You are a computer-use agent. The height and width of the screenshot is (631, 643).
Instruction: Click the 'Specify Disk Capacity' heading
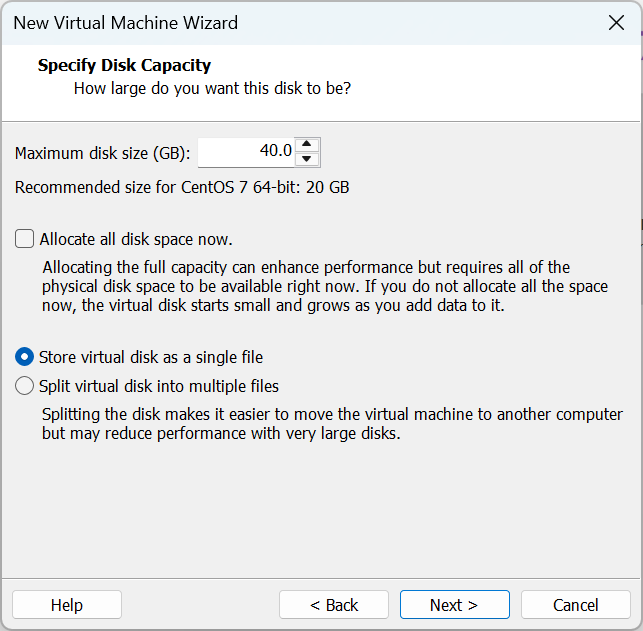[x=124, y=66]
